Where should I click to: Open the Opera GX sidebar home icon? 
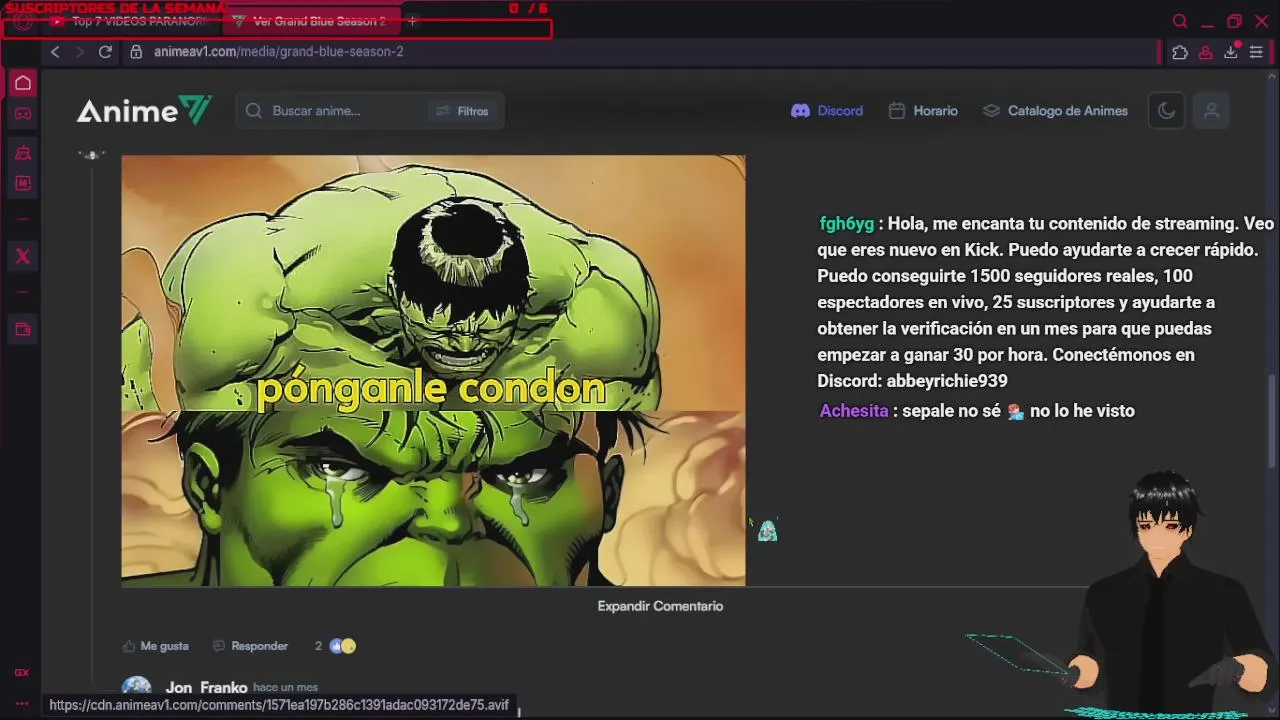coord(23,83)
